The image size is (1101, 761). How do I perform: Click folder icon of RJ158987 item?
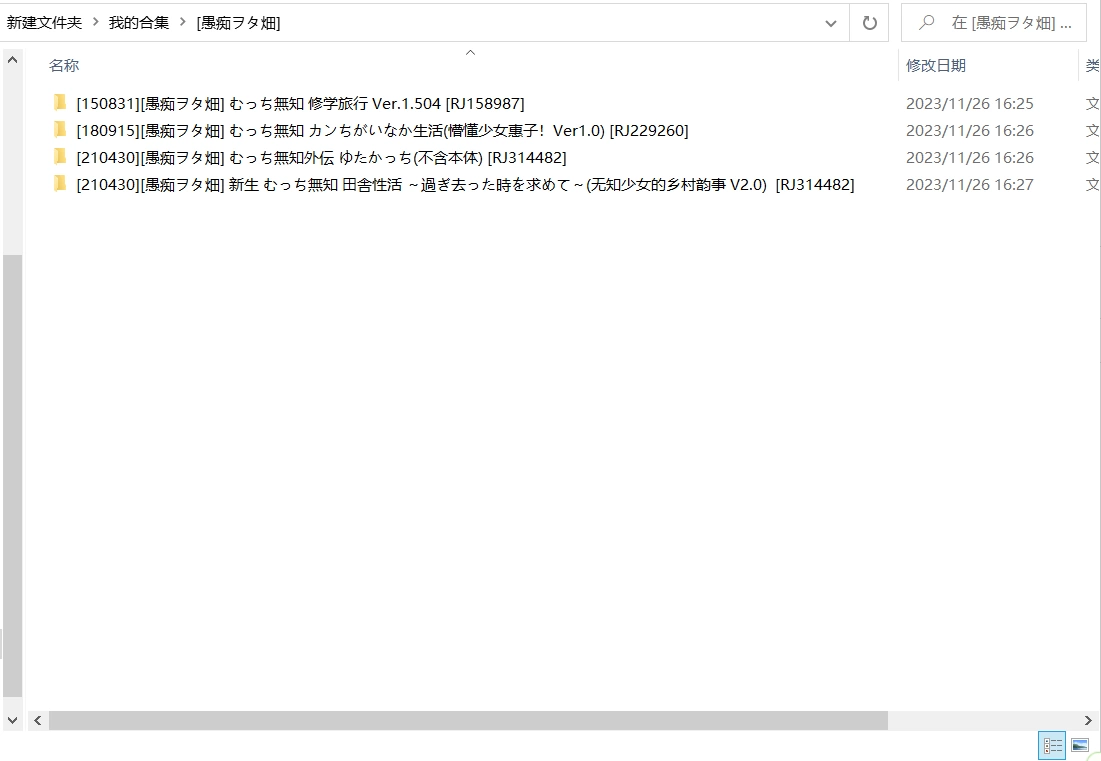pyautogui.click(x=60, y=102)
